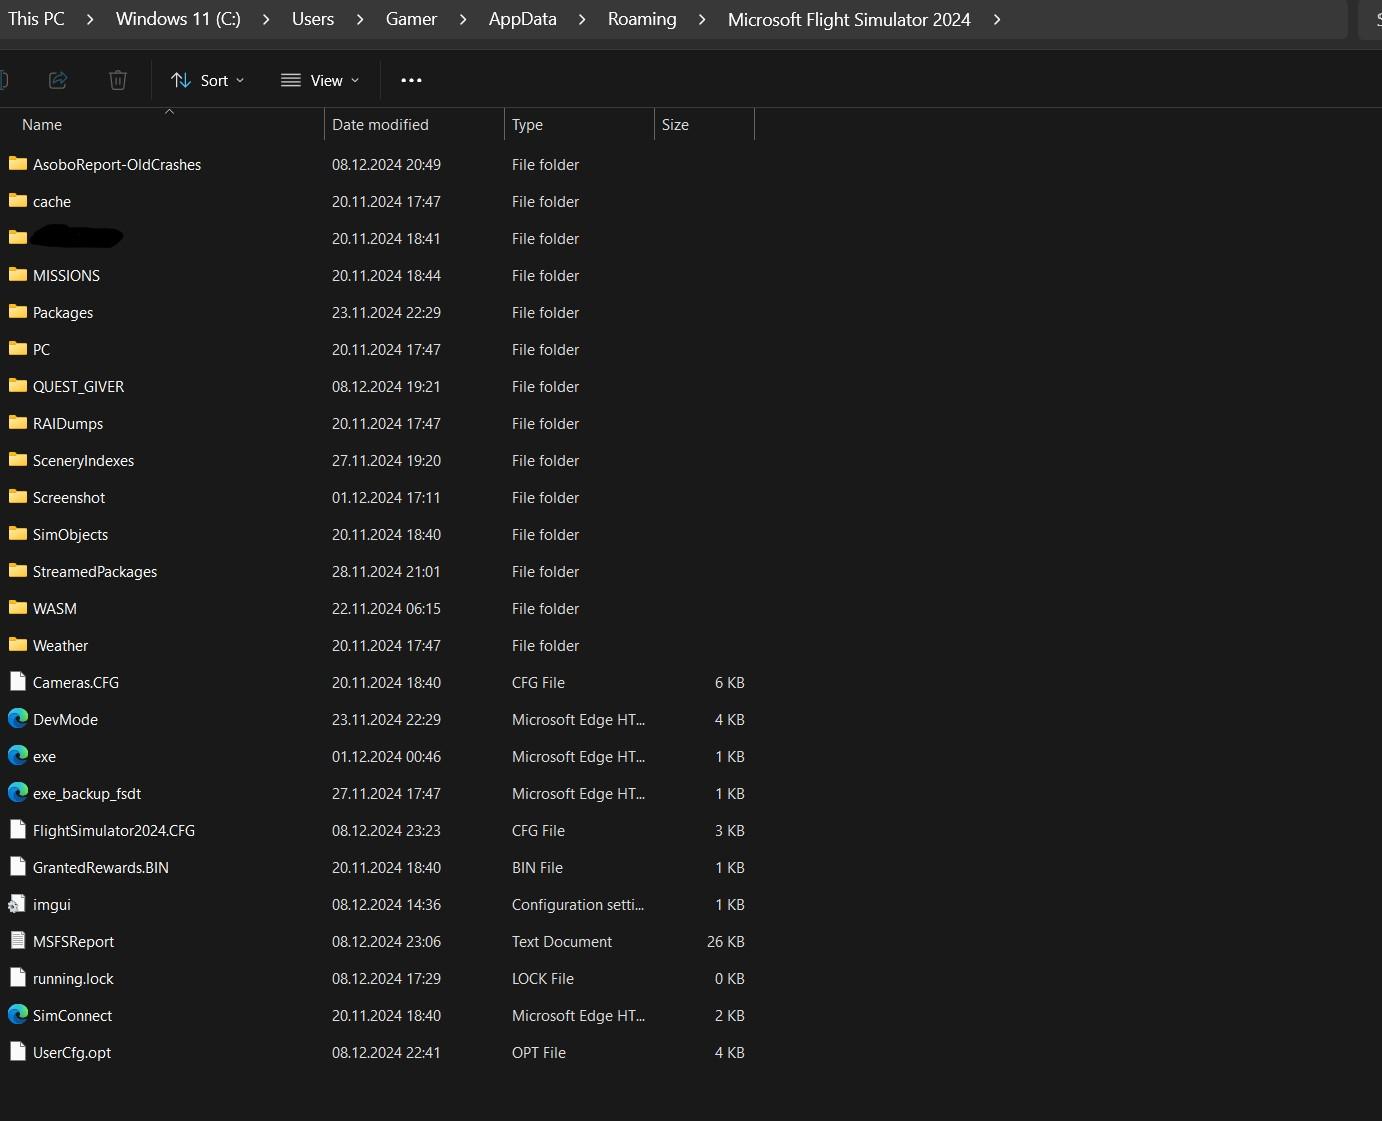Open the View dropdown menu
Image resolution: width=1382 pixels, height=1121 pixels.
[320, 80]
